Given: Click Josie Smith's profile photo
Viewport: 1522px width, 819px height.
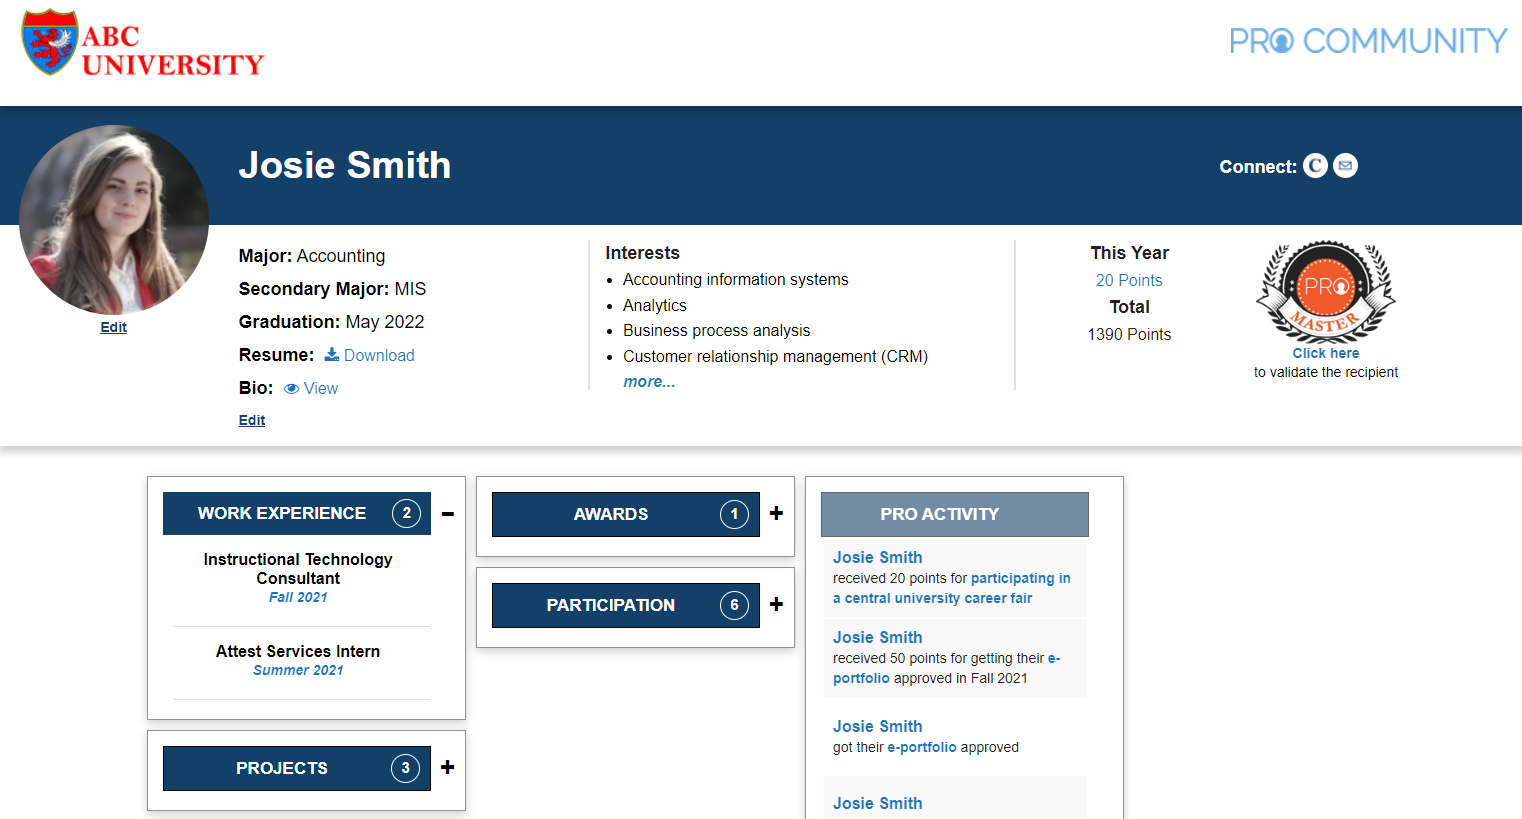Looking at the screenshot, I should [x=114, y=220].
